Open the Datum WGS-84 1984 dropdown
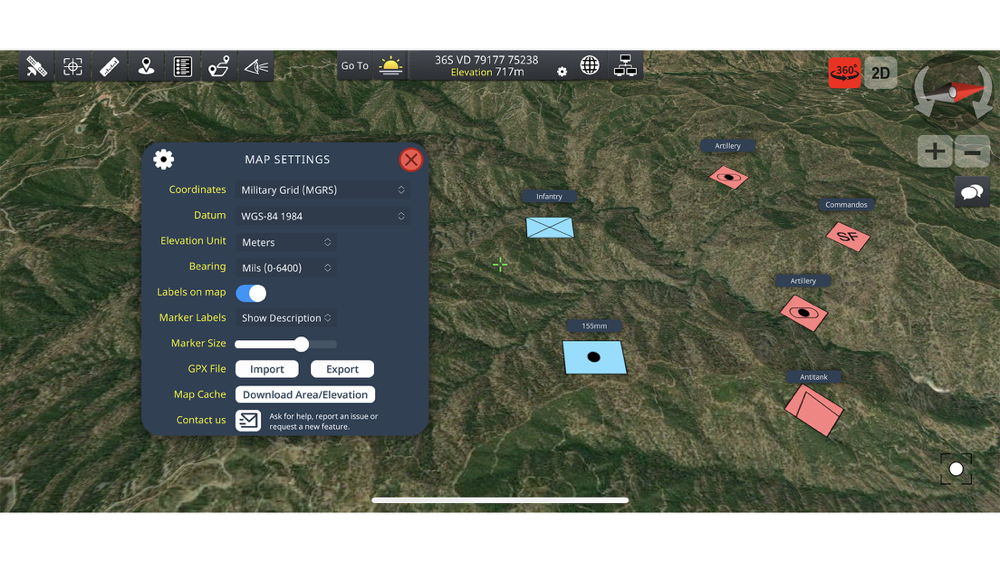 [323, 216]
